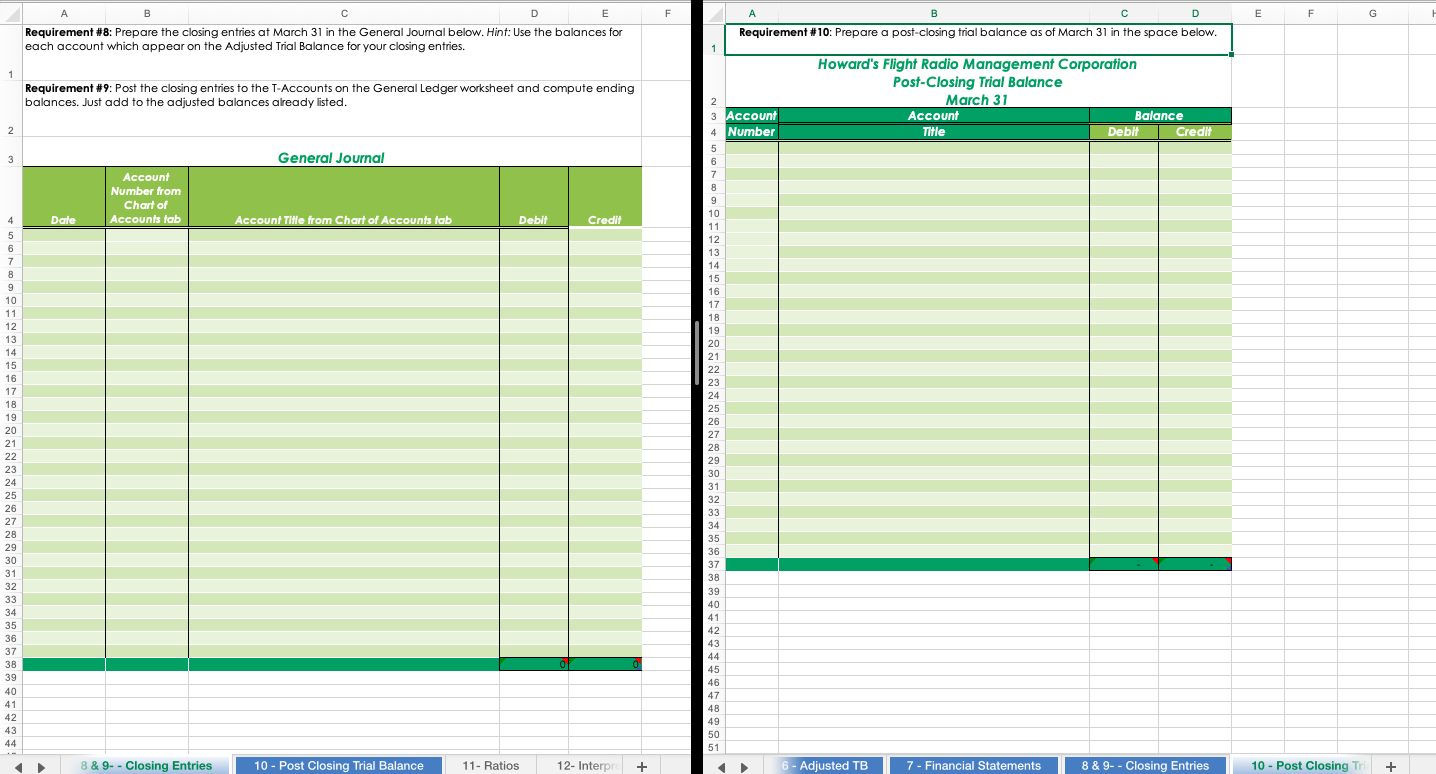The image size is (1436, 774).
Task: Select column A header in left window
Action: 64,13
